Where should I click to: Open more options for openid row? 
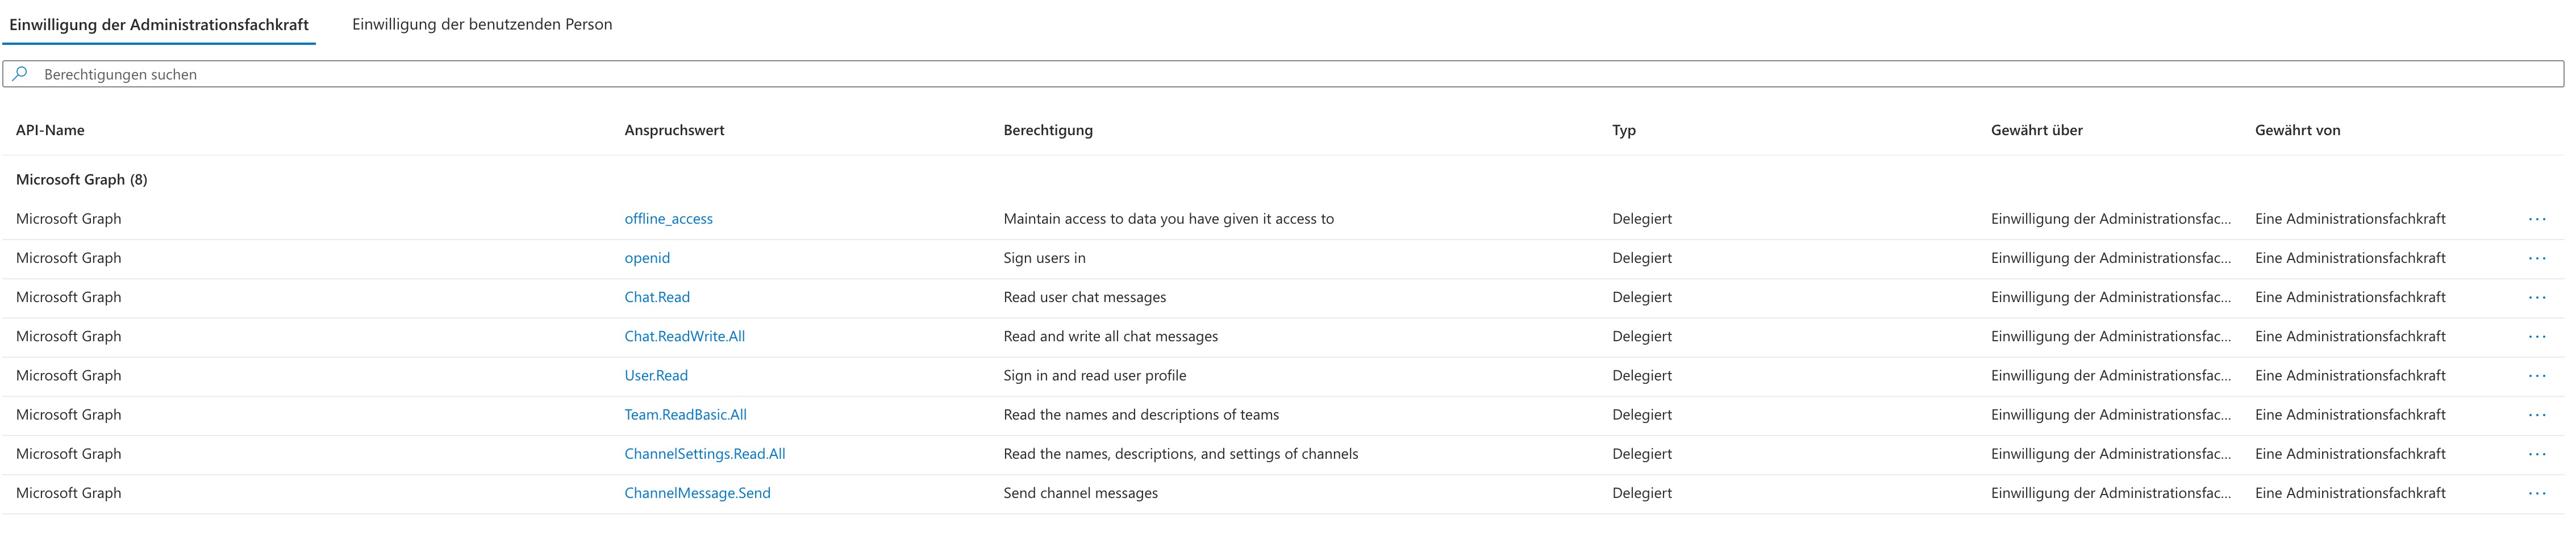[2536, 258]
